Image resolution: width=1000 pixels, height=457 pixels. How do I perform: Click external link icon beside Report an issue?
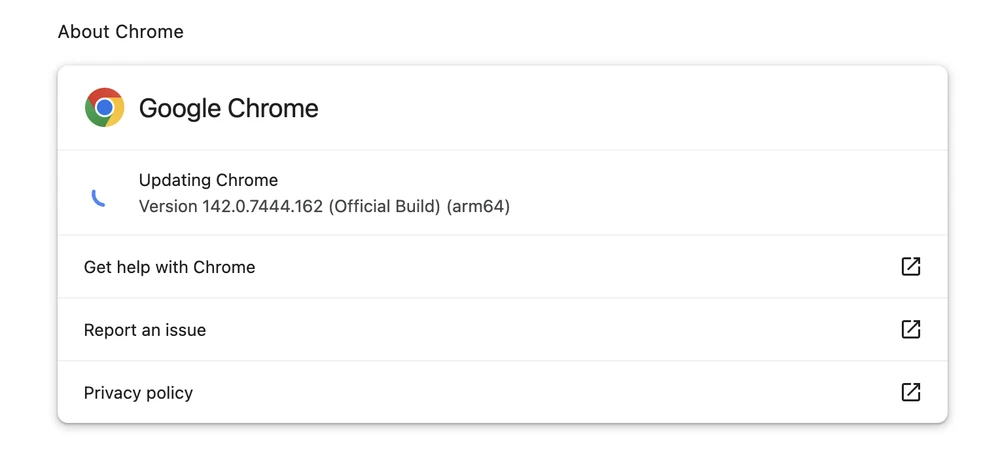pos(911,330)
